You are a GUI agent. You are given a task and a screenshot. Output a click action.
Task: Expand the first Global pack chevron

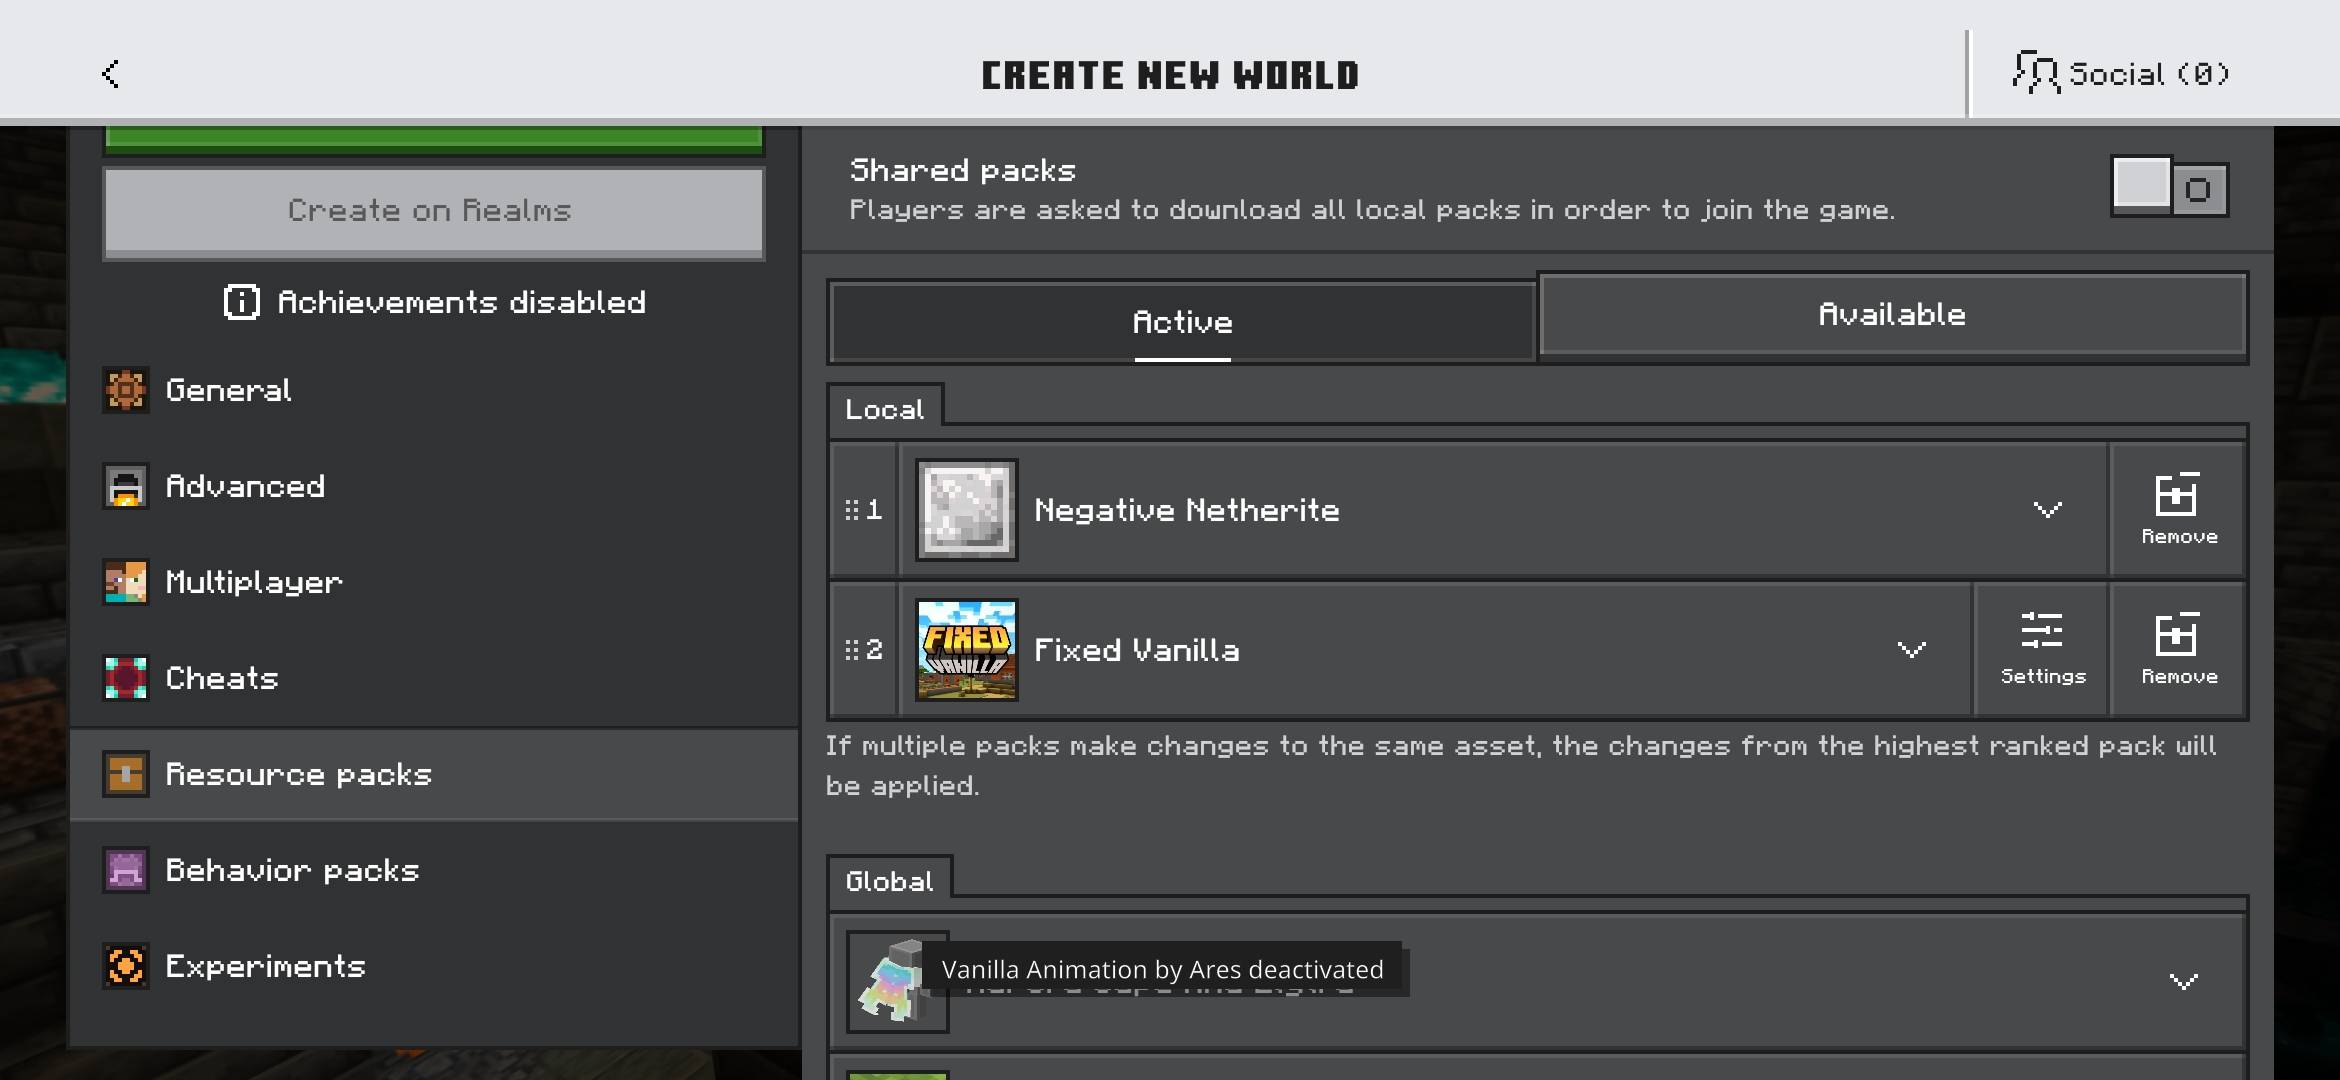pos(2183,981)
